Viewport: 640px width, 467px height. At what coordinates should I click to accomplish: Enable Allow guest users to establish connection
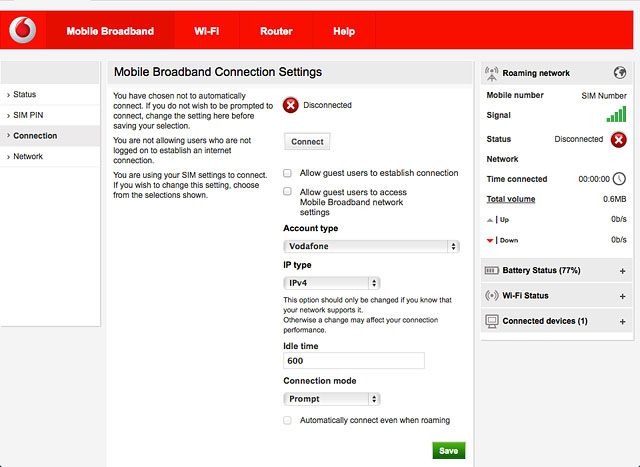pyautogui.click(x=287, y=173)
